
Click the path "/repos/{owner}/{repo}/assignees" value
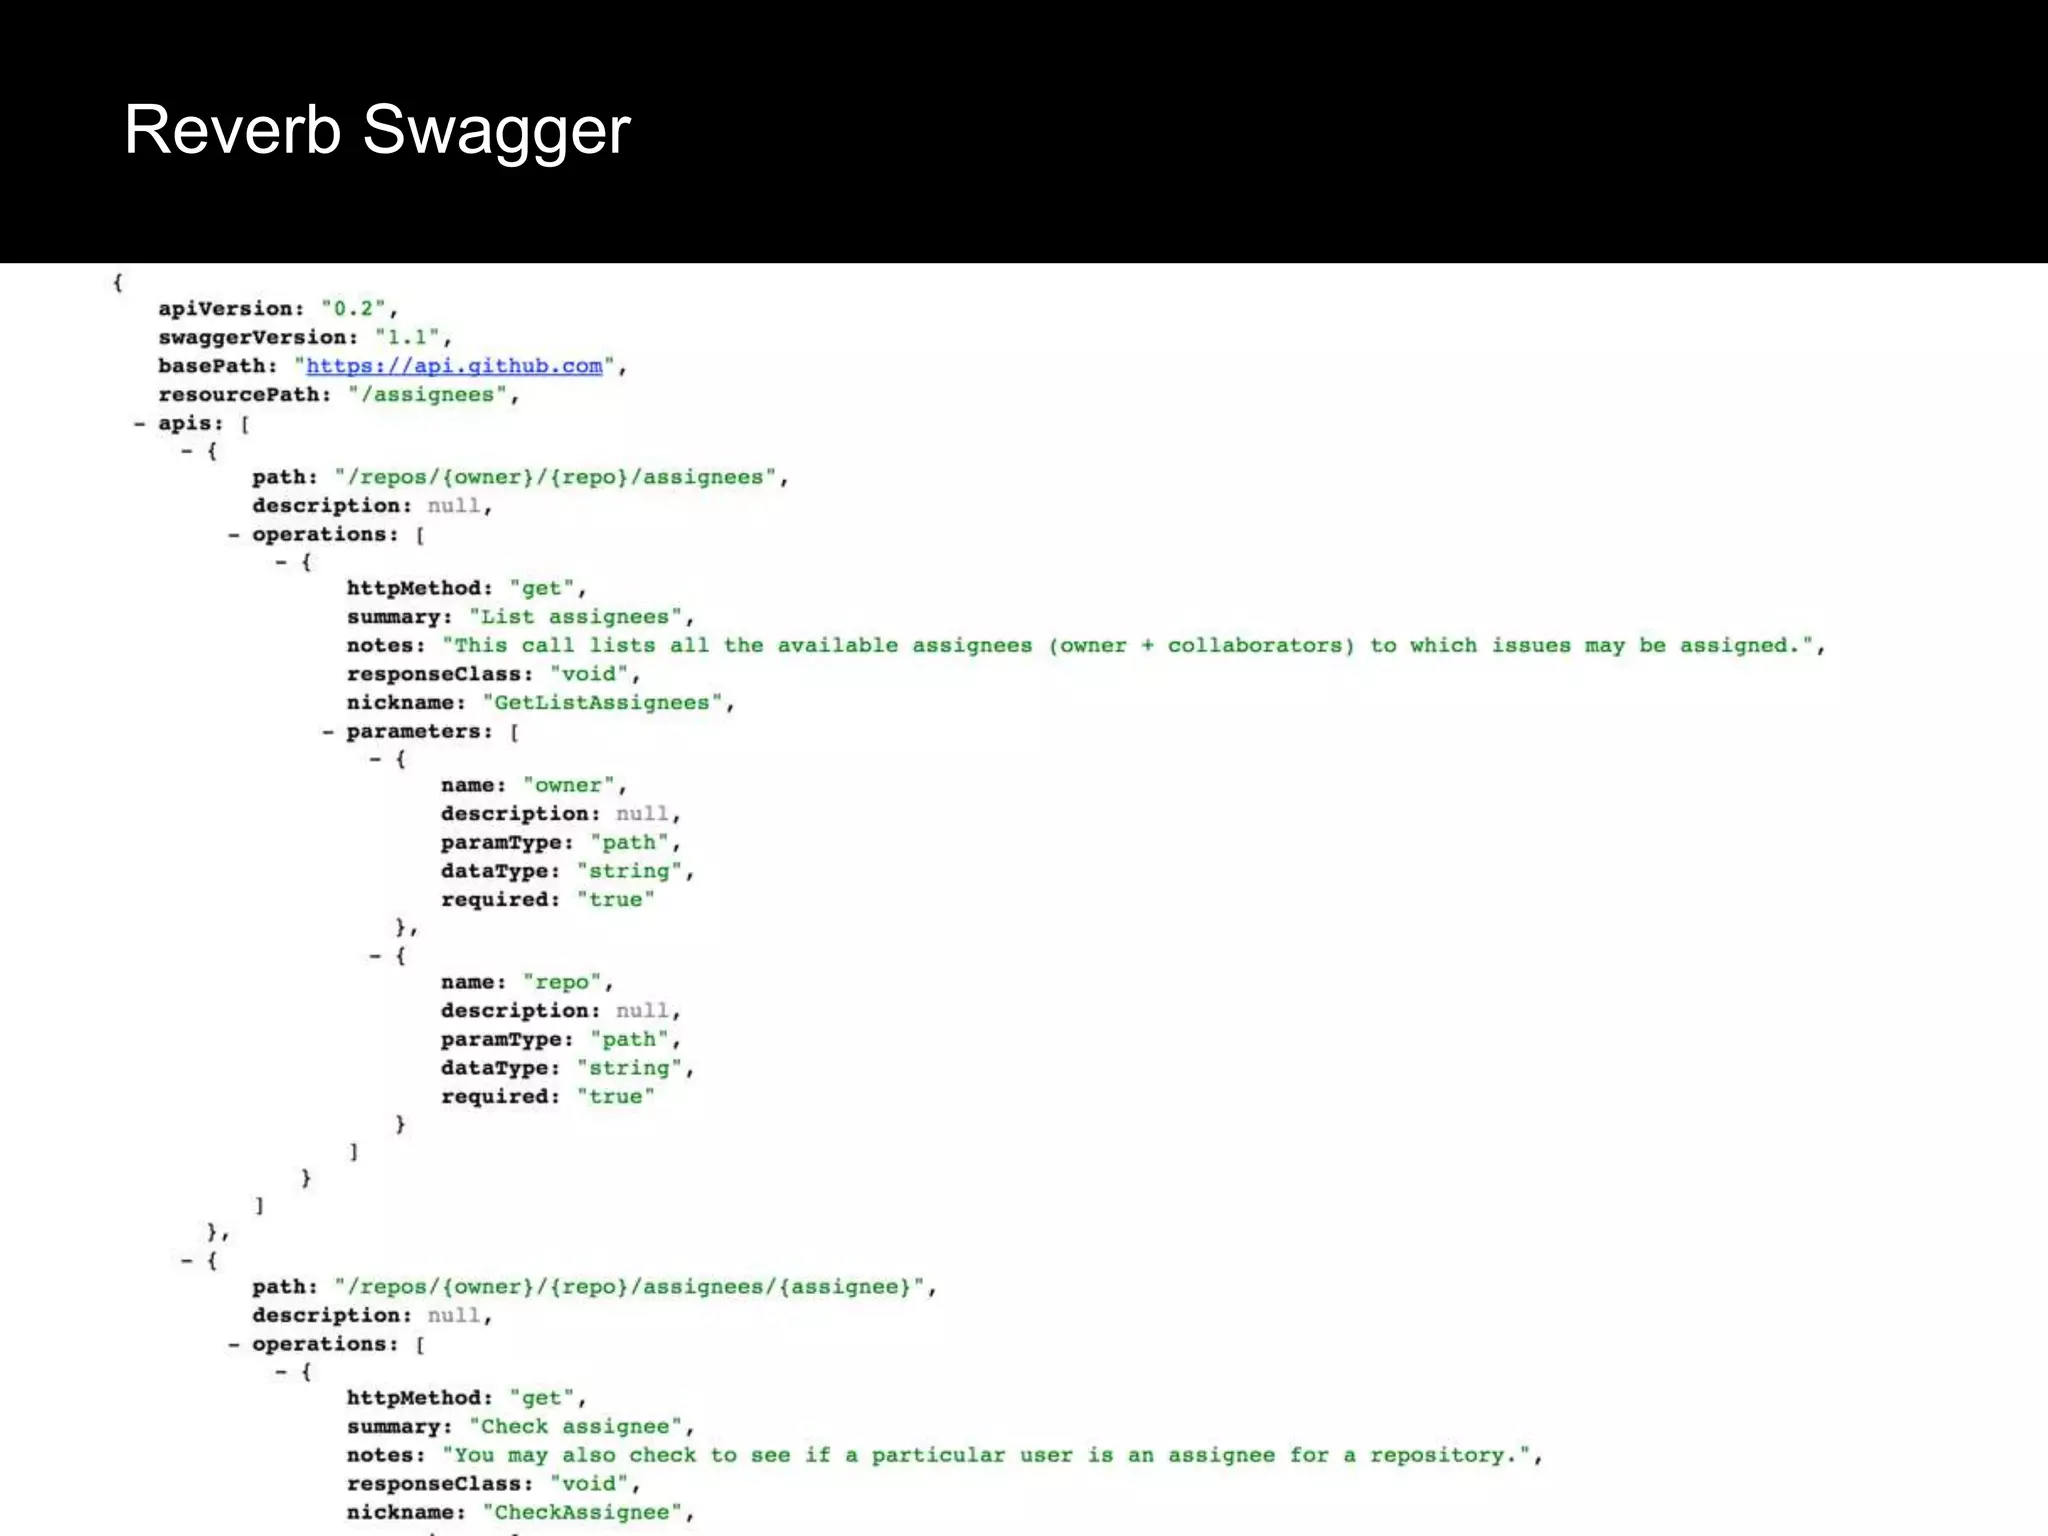(x=556, y=478)
